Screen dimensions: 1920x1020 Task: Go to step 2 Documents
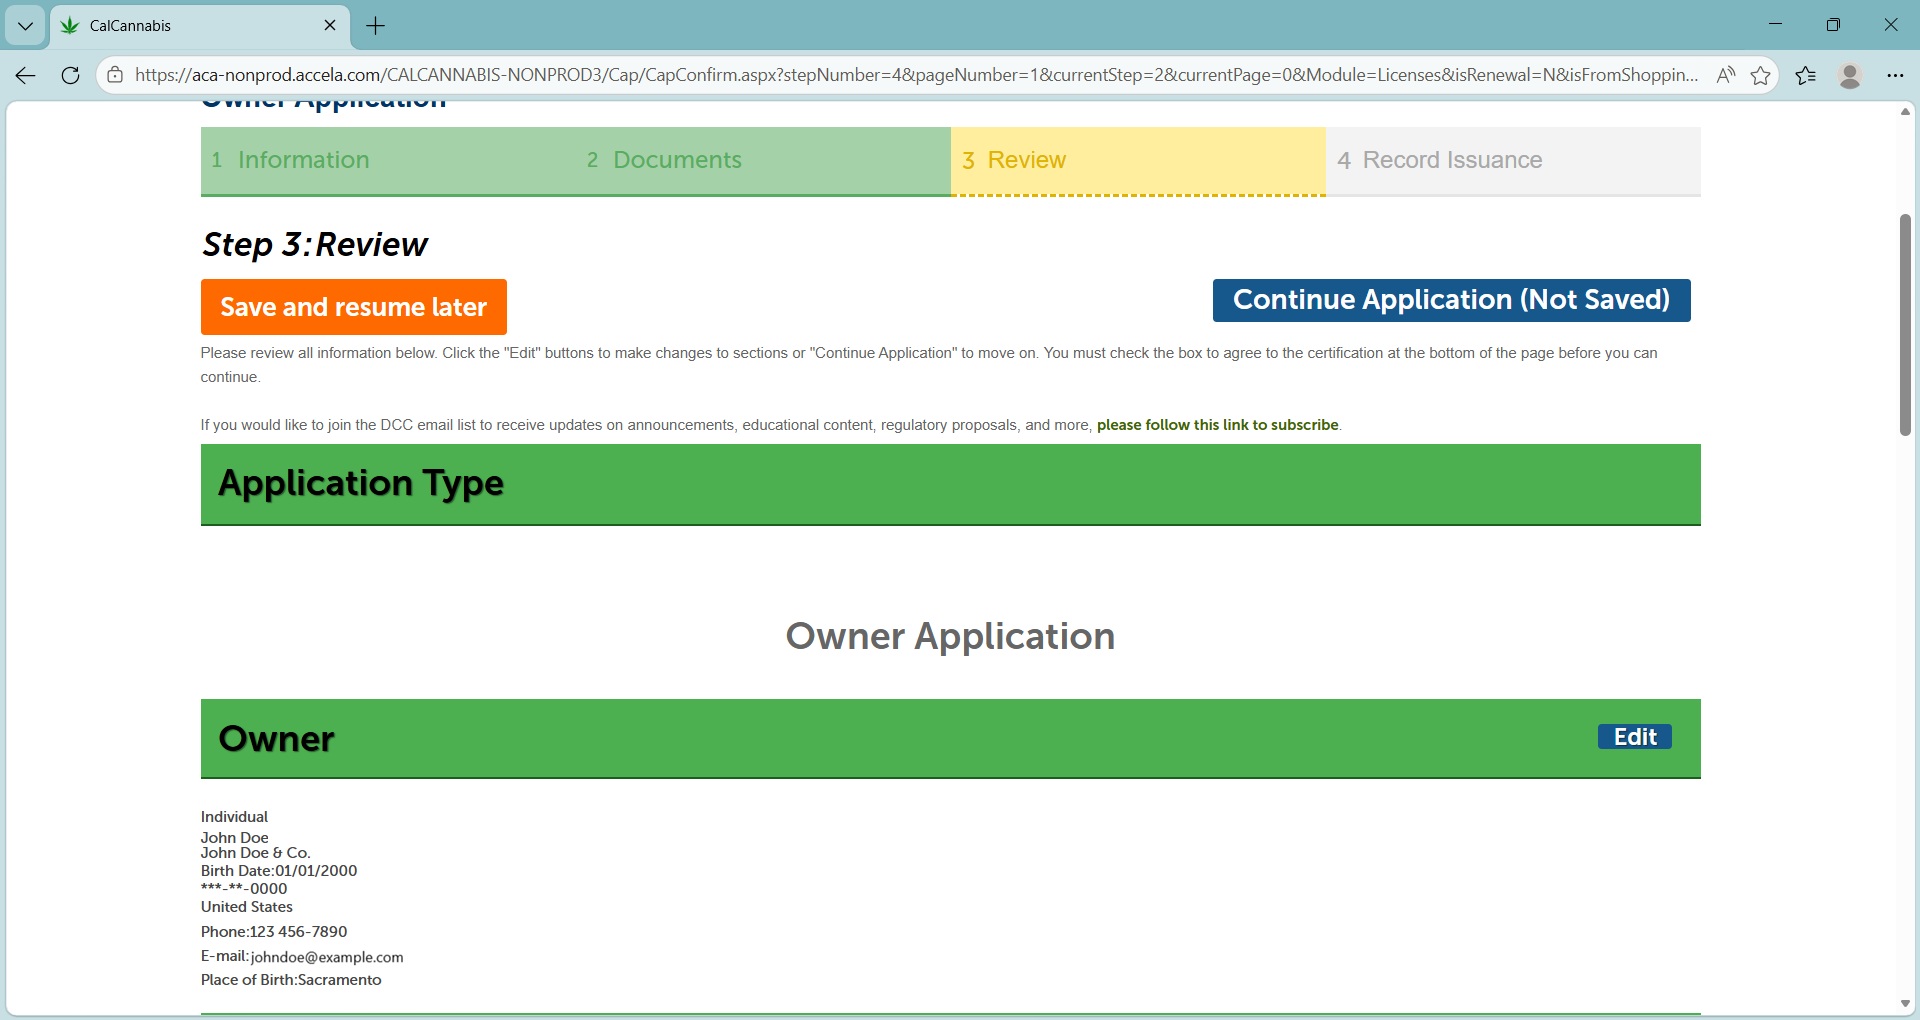point(763,161)
